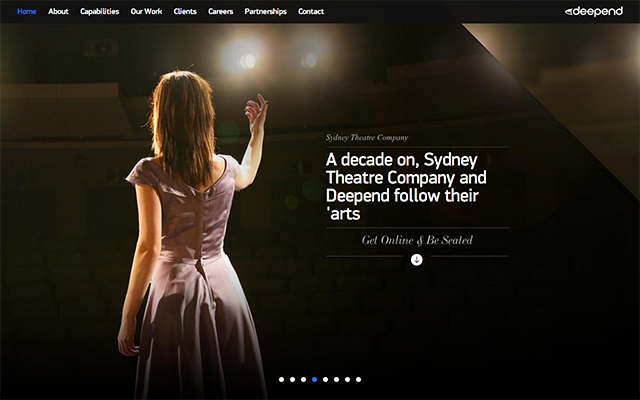Go to the Partnerships page
The width and height of the screenshot is (640, 400).
coord(265,11)
